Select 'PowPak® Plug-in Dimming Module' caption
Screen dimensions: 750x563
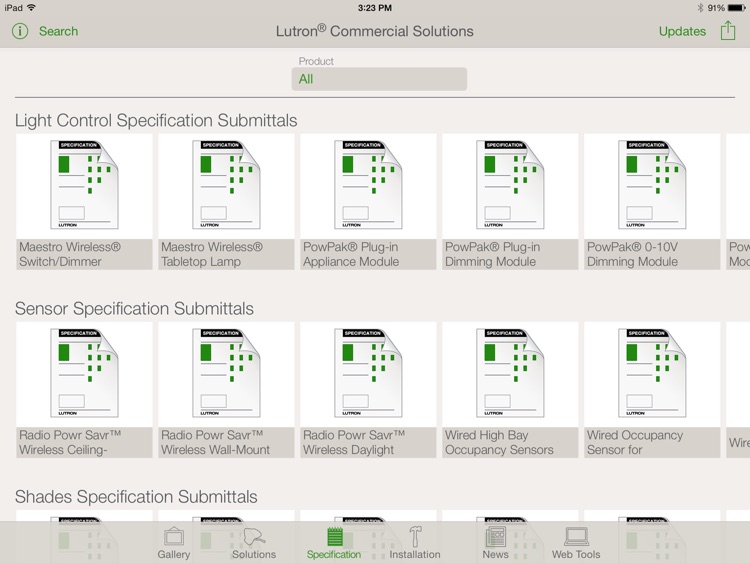[x=510, y=254]
